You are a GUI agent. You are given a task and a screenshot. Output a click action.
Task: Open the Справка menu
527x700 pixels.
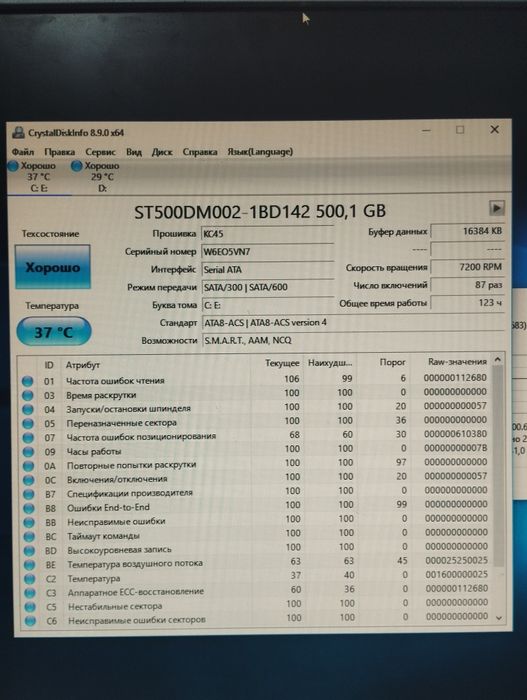200,152
